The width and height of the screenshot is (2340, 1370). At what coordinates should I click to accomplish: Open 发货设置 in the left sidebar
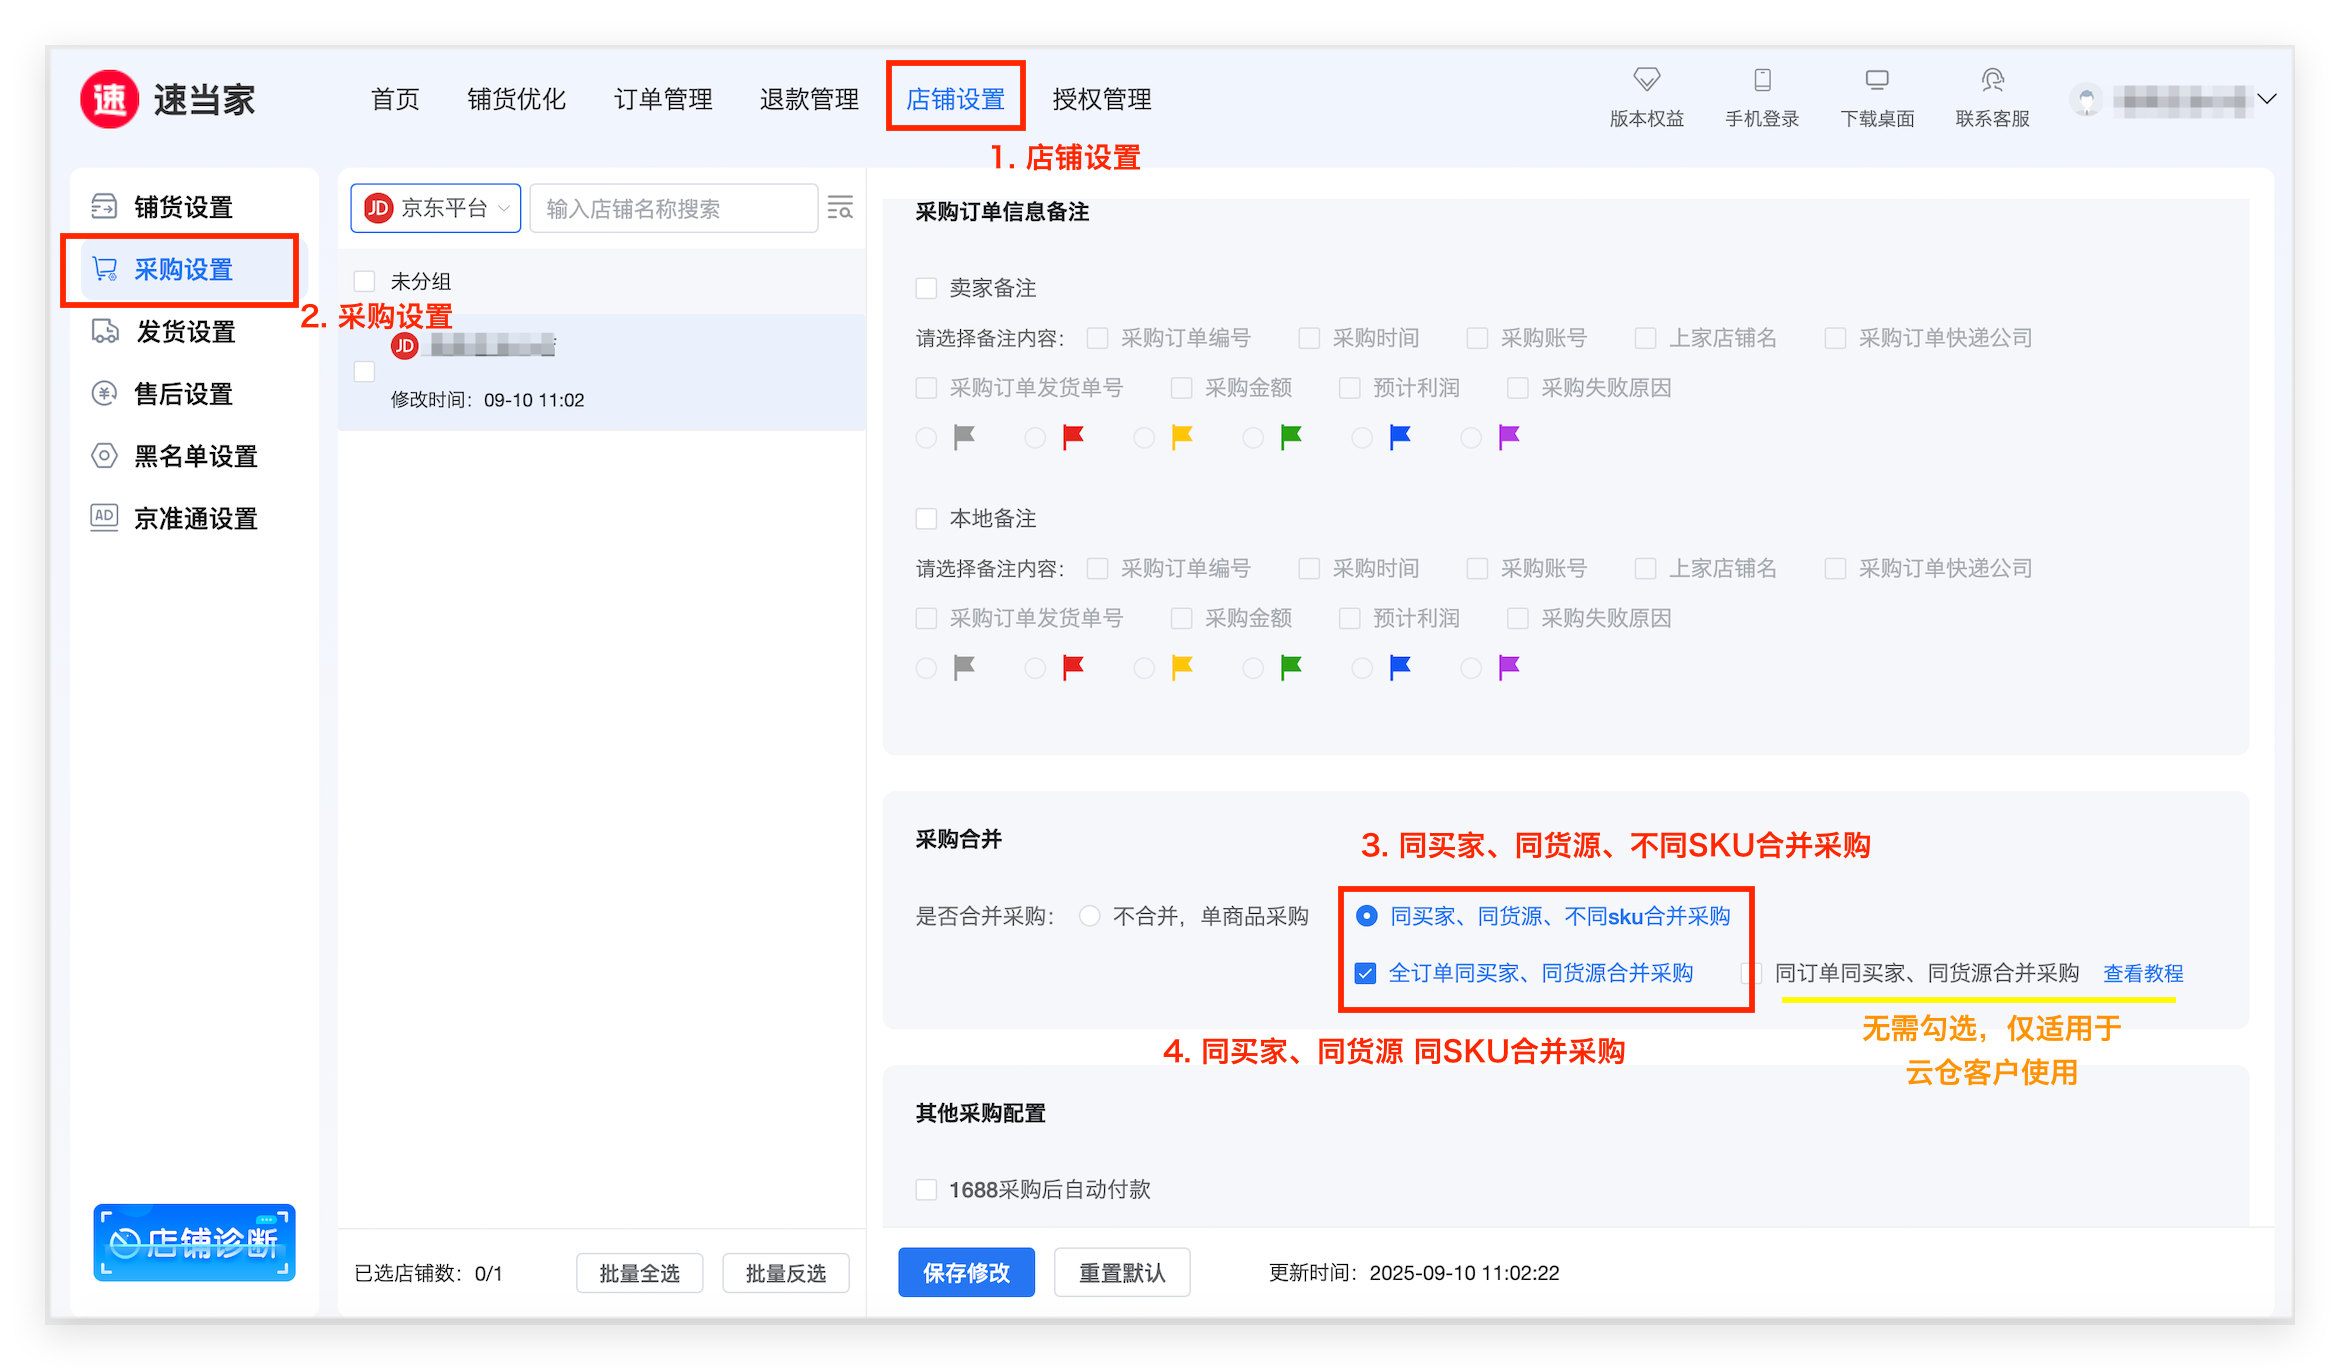185,332
